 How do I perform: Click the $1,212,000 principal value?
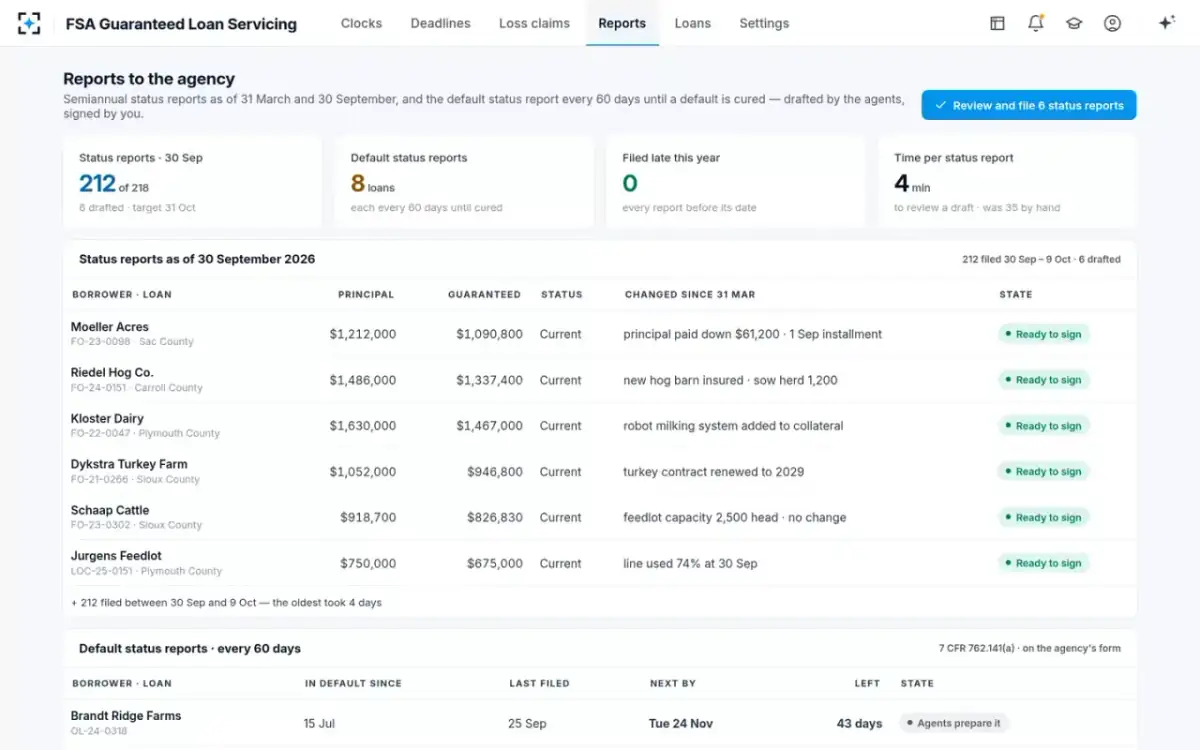[x=363, y=334]
